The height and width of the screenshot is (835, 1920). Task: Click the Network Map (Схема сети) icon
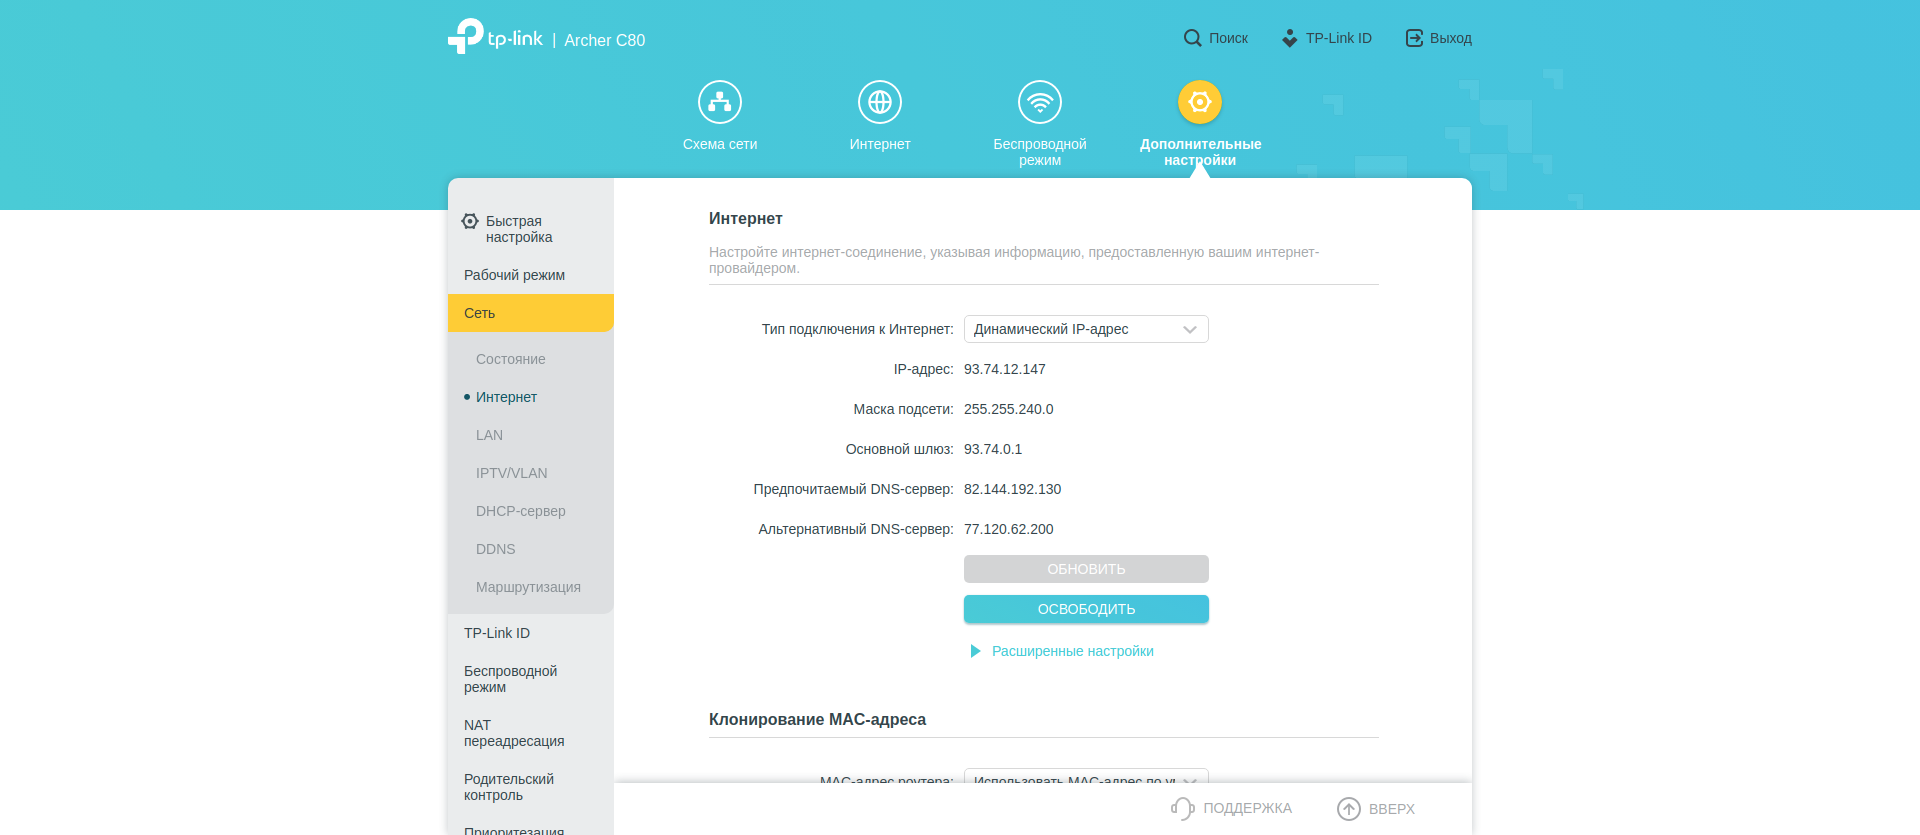(720, 102)
